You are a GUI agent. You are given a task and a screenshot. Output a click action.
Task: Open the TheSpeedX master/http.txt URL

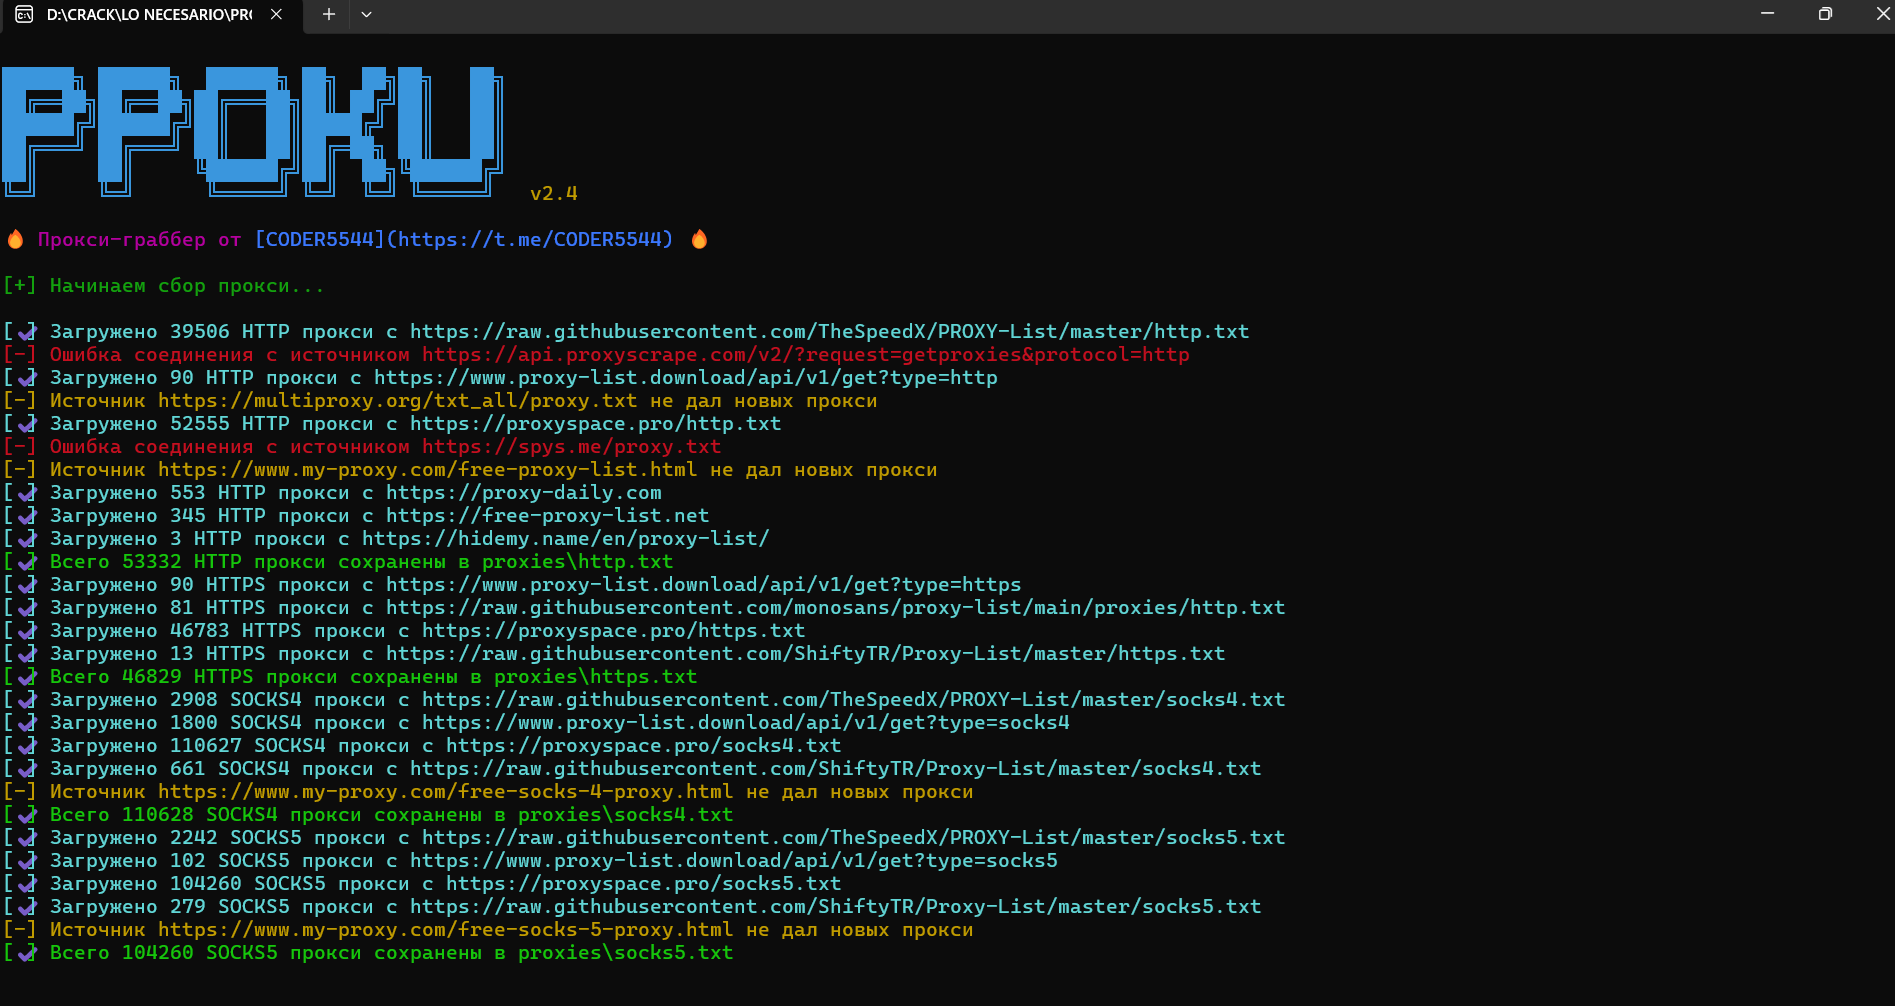click(x=829, y=331)
